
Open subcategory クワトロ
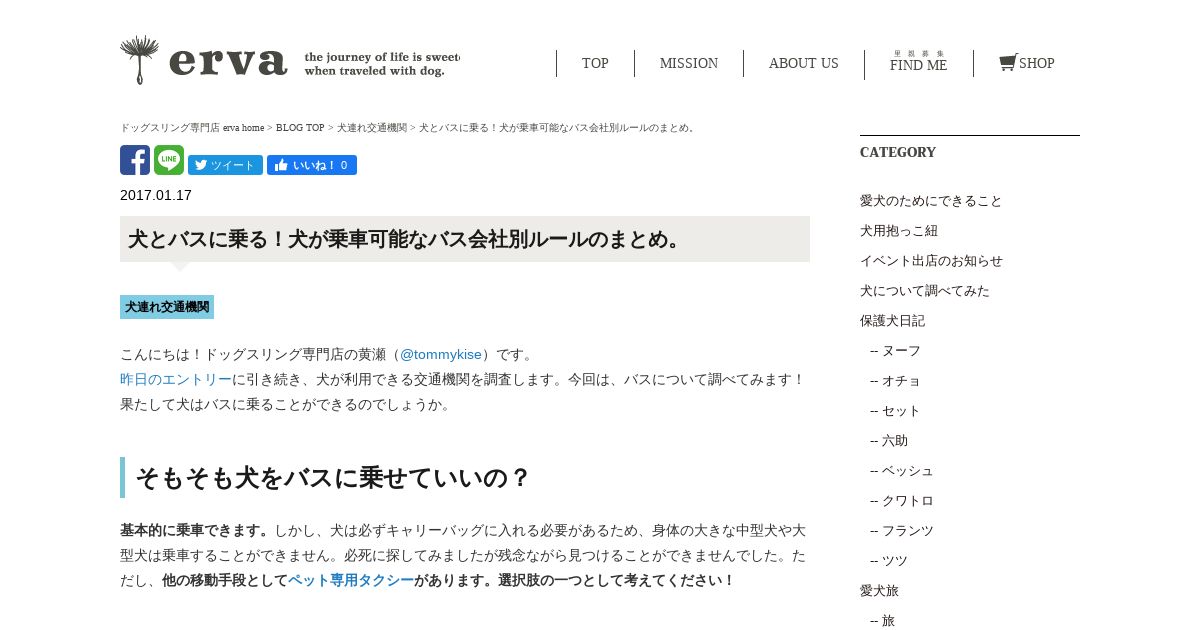[902, 501]
